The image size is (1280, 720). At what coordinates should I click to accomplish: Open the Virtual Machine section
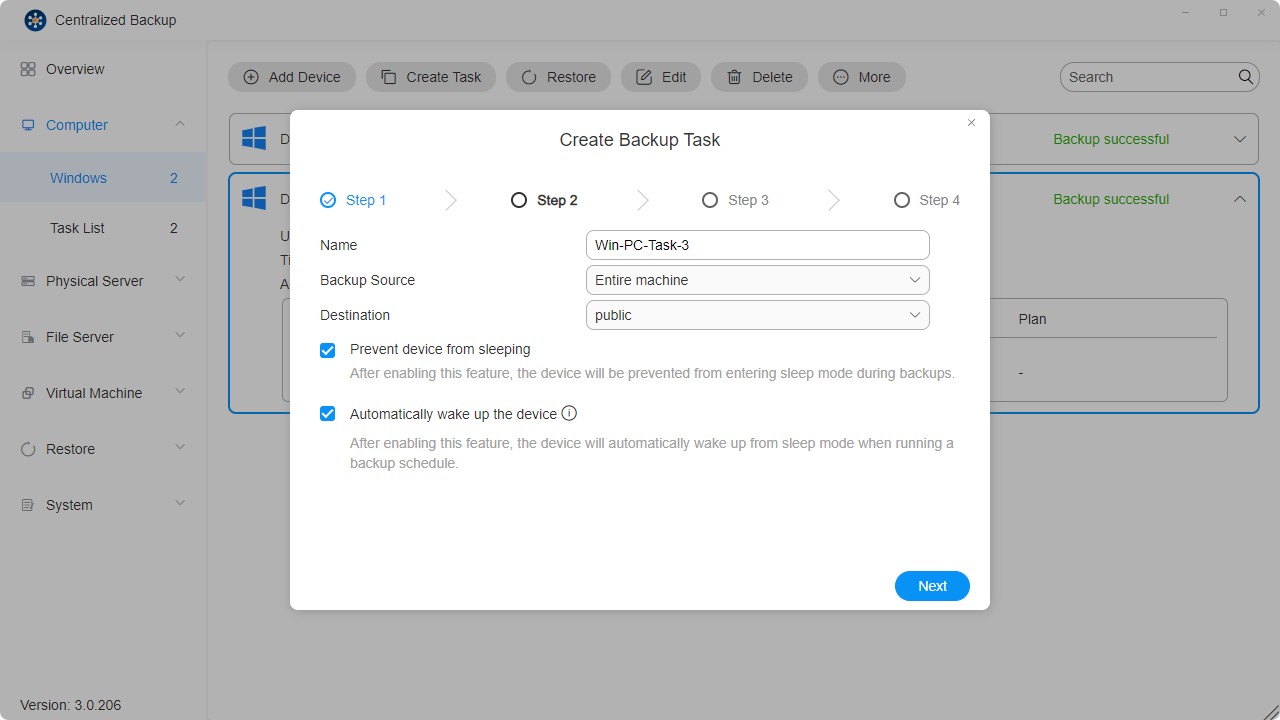94,393
